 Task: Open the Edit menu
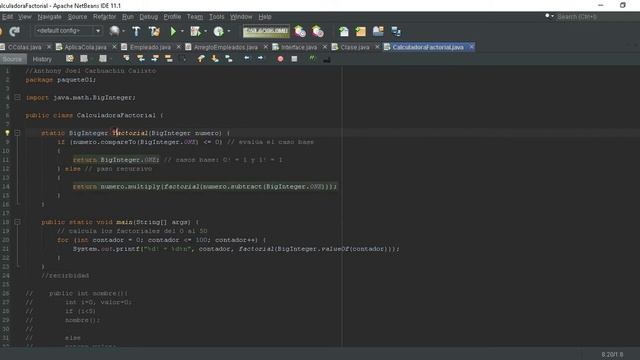[x=7, y=17]
